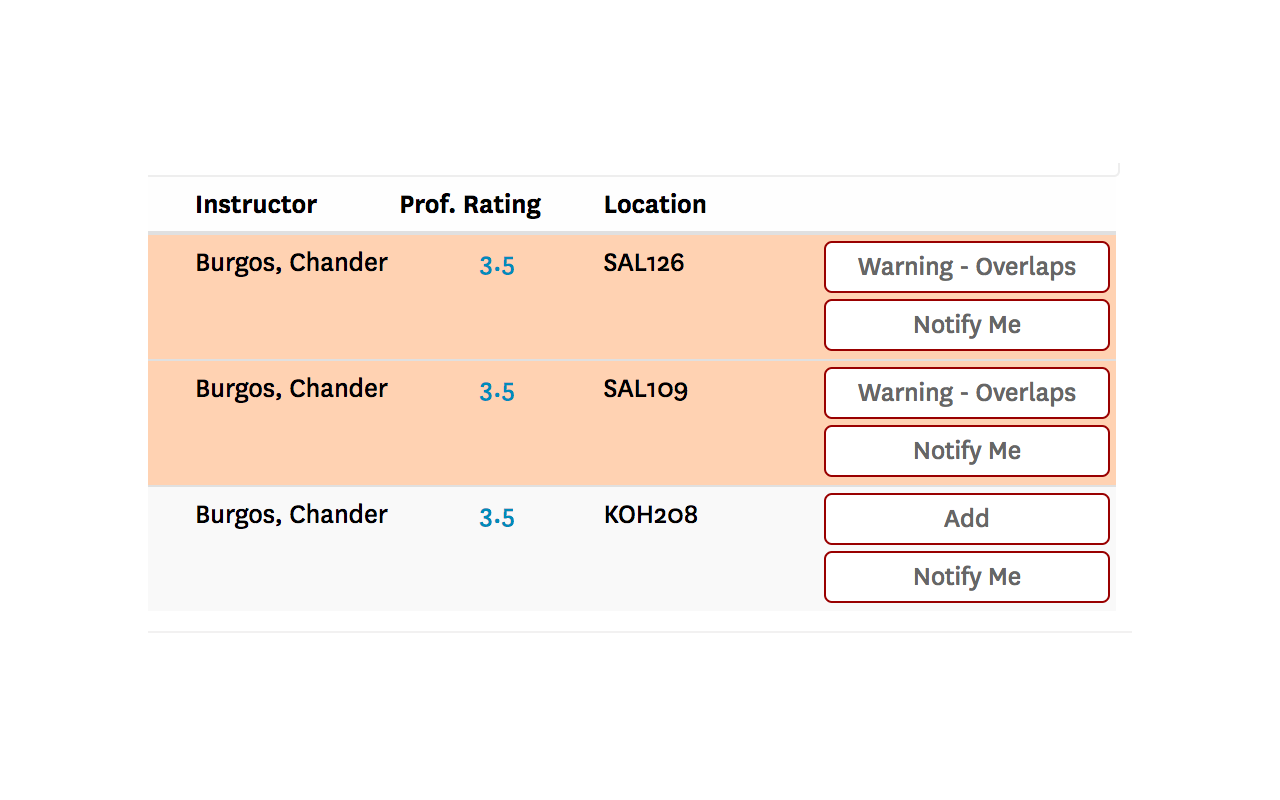Select instructor Burgos, Chander in the top row
1280x800 pixels.
coord(291,262)
